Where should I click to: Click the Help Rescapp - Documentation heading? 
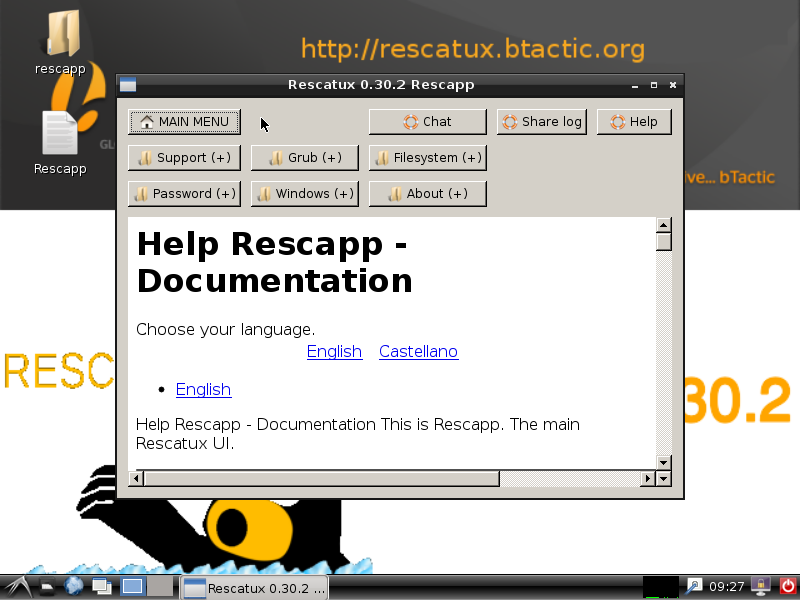click(x=274, y=262)
